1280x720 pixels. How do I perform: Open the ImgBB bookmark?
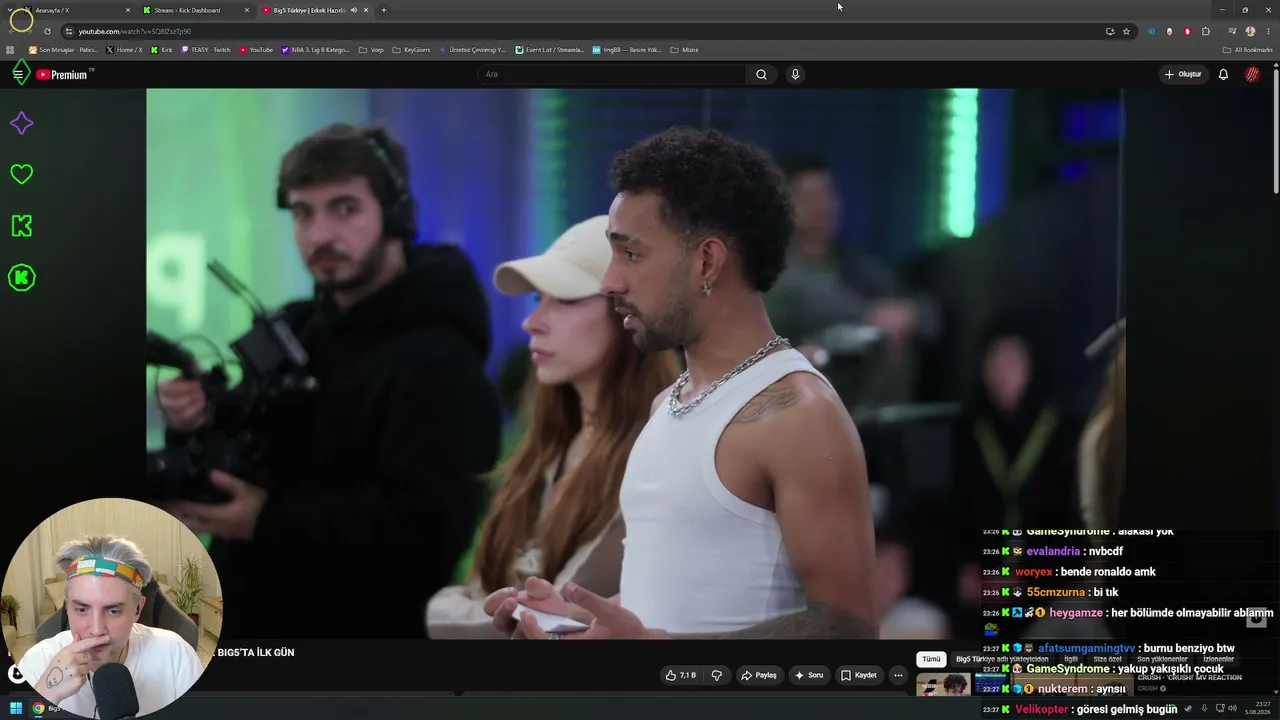627,50
